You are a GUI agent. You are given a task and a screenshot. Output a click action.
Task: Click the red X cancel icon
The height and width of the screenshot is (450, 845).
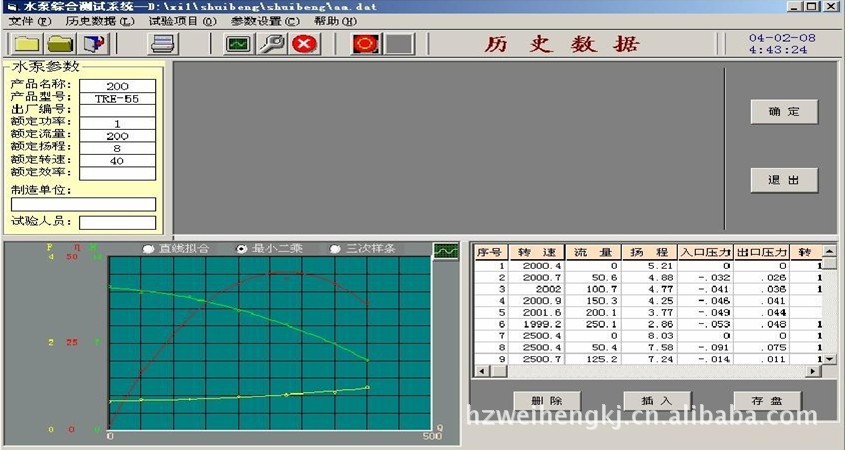[x=304, y=44]
